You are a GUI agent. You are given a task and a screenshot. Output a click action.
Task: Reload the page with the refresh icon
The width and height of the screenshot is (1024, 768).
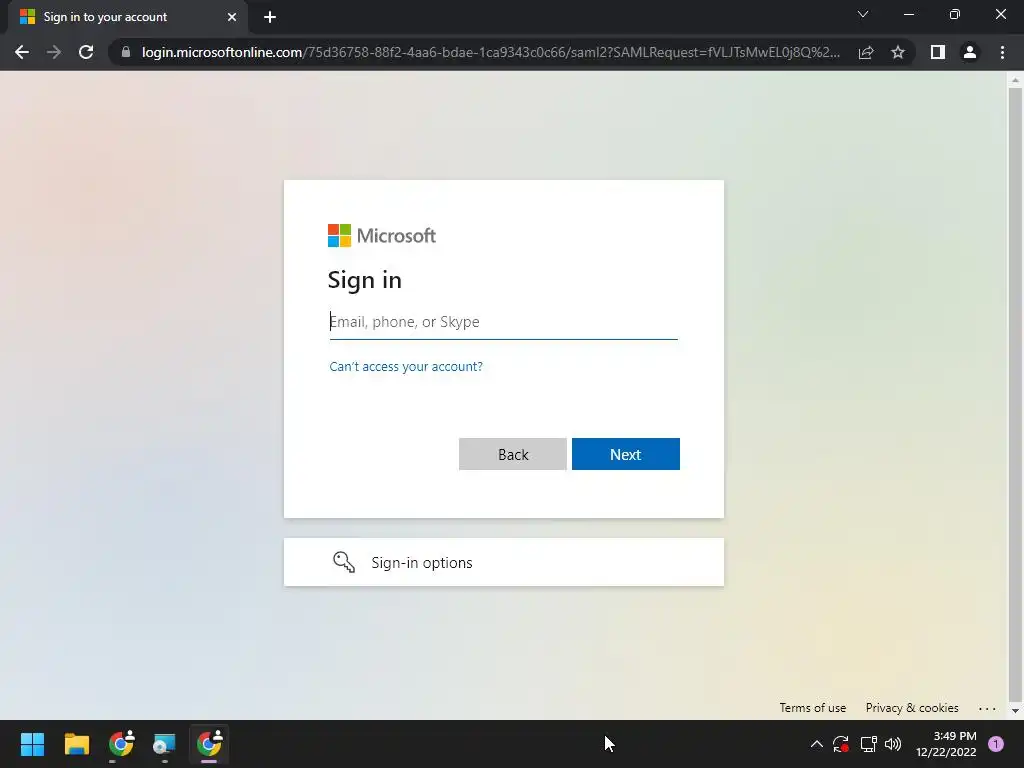pos(86,52)
